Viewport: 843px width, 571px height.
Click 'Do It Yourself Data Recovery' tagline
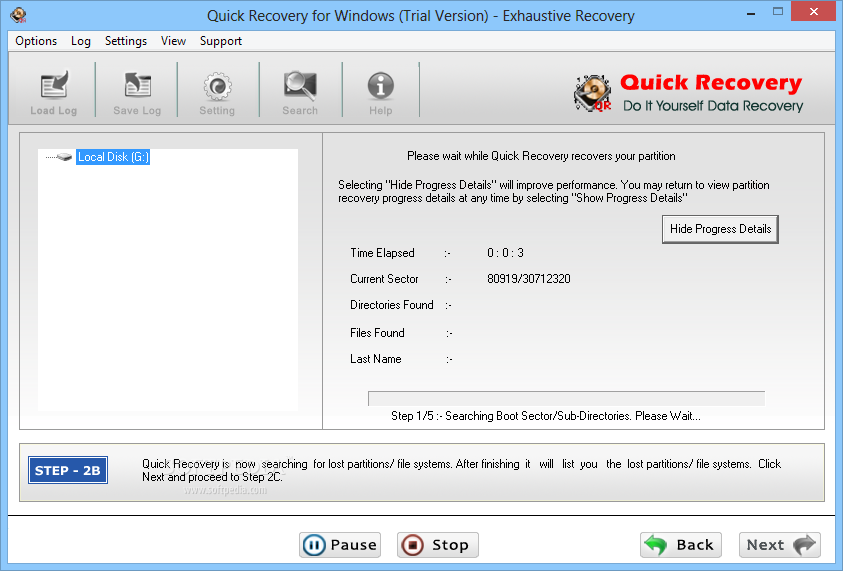coord(713,105)
